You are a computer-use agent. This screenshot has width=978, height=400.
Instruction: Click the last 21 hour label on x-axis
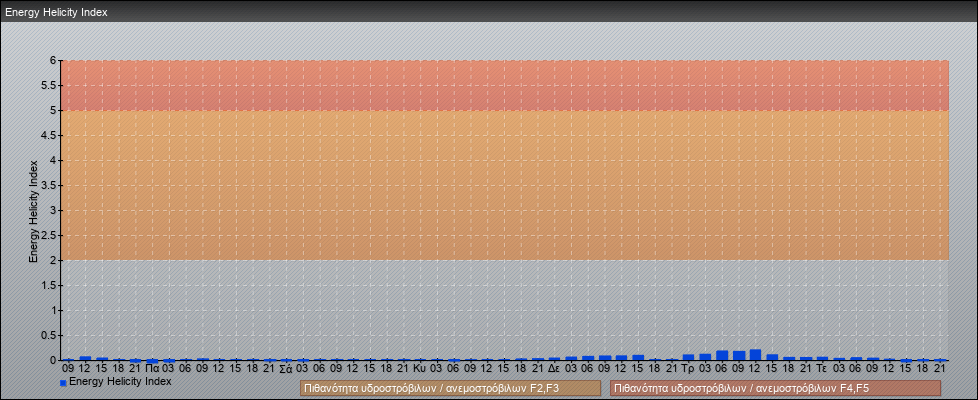pyautogui.click(x=939, y=368)
